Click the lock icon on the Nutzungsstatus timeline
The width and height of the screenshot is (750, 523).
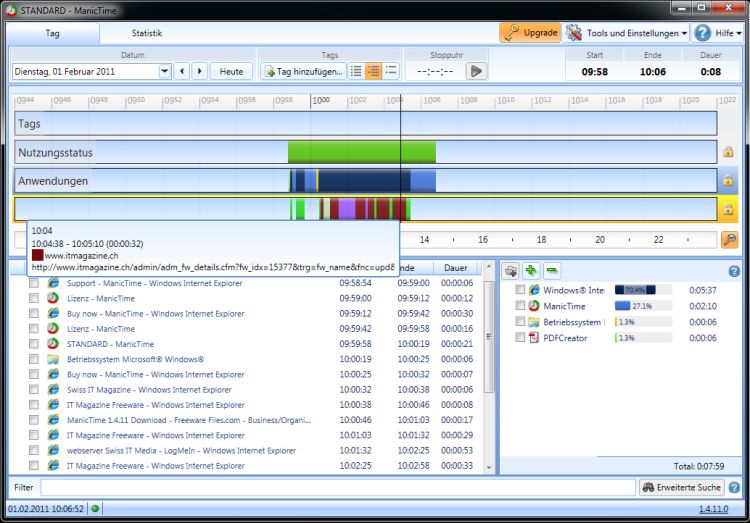(728, 152)
